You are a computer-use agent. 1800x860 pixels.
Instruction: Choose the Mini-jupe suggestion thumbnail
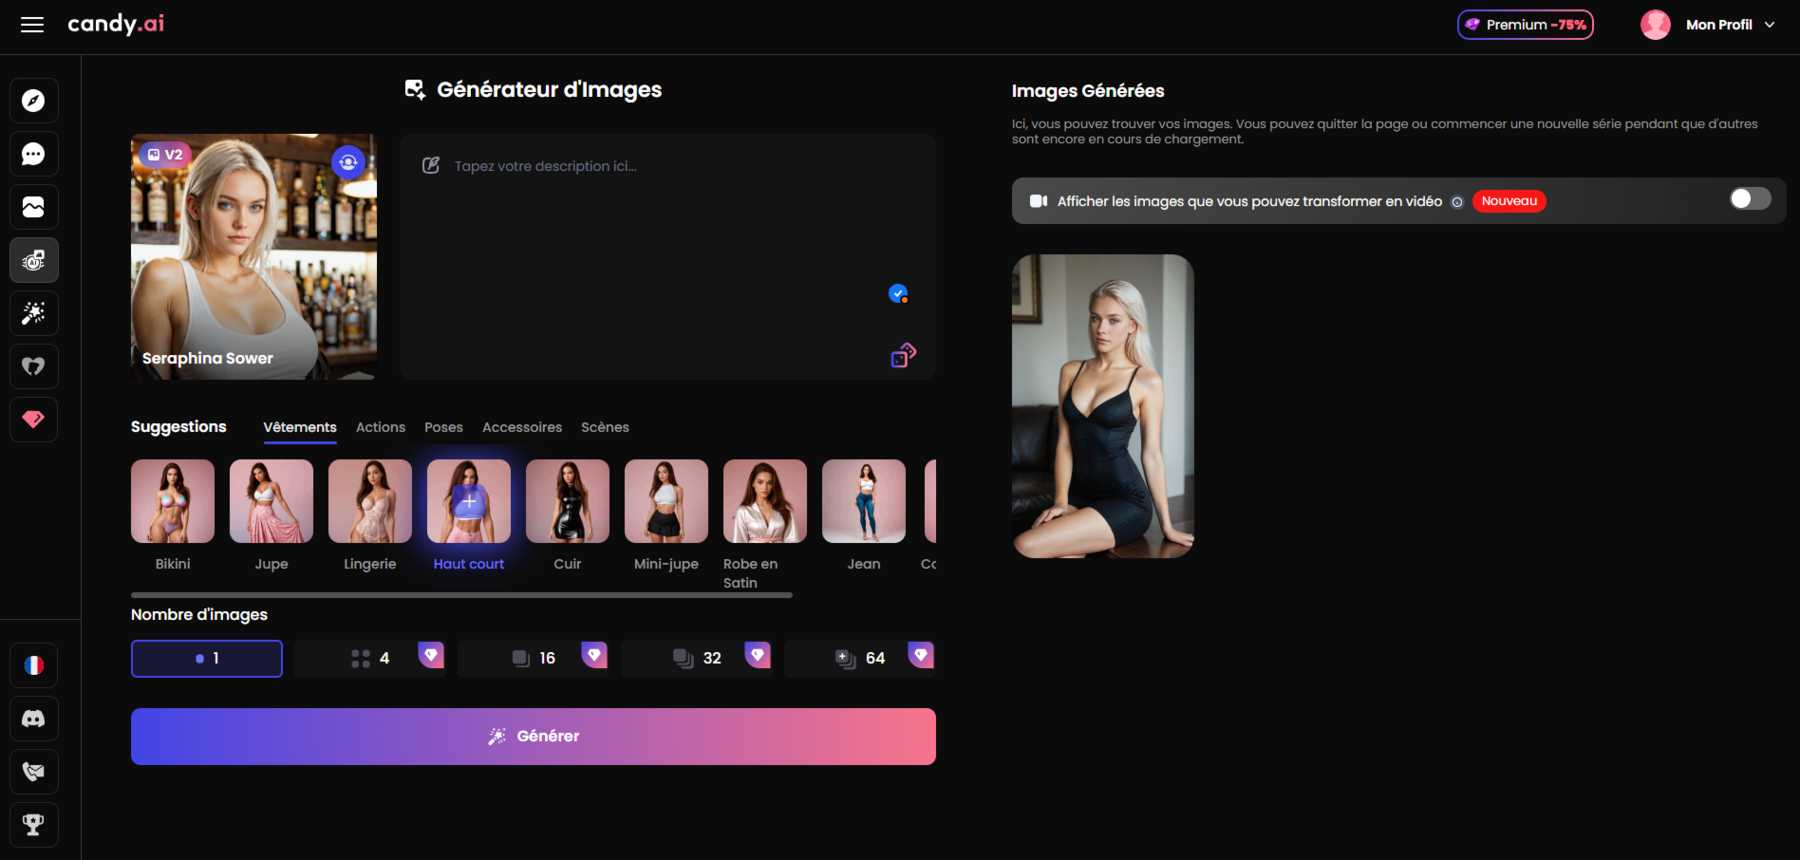pyautogui.click(x=666, y=501)
